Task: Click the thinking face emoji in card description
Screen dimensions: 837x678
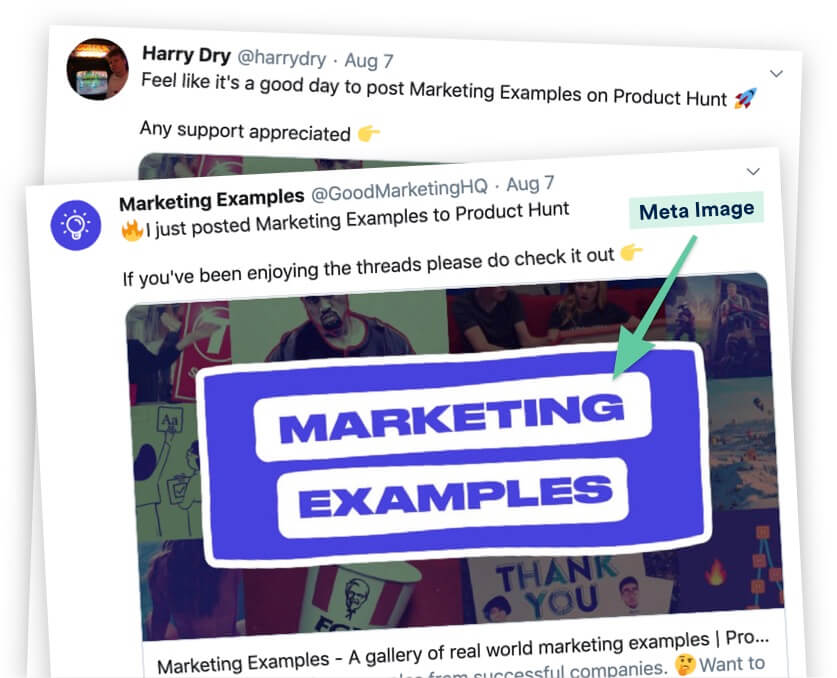Action: [685, 665]
